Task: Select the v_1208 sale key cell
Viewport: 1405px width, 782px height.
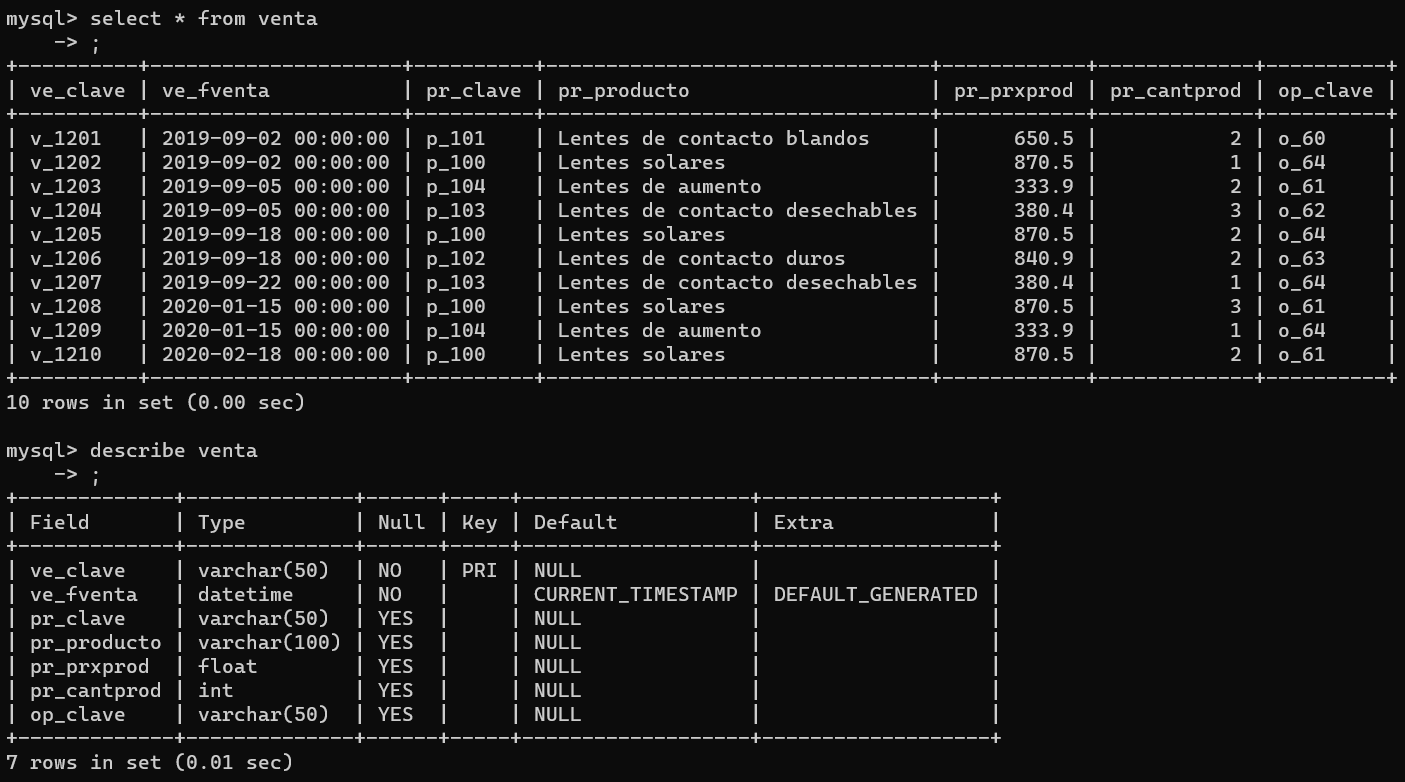Action: click(x=66, y=307)
